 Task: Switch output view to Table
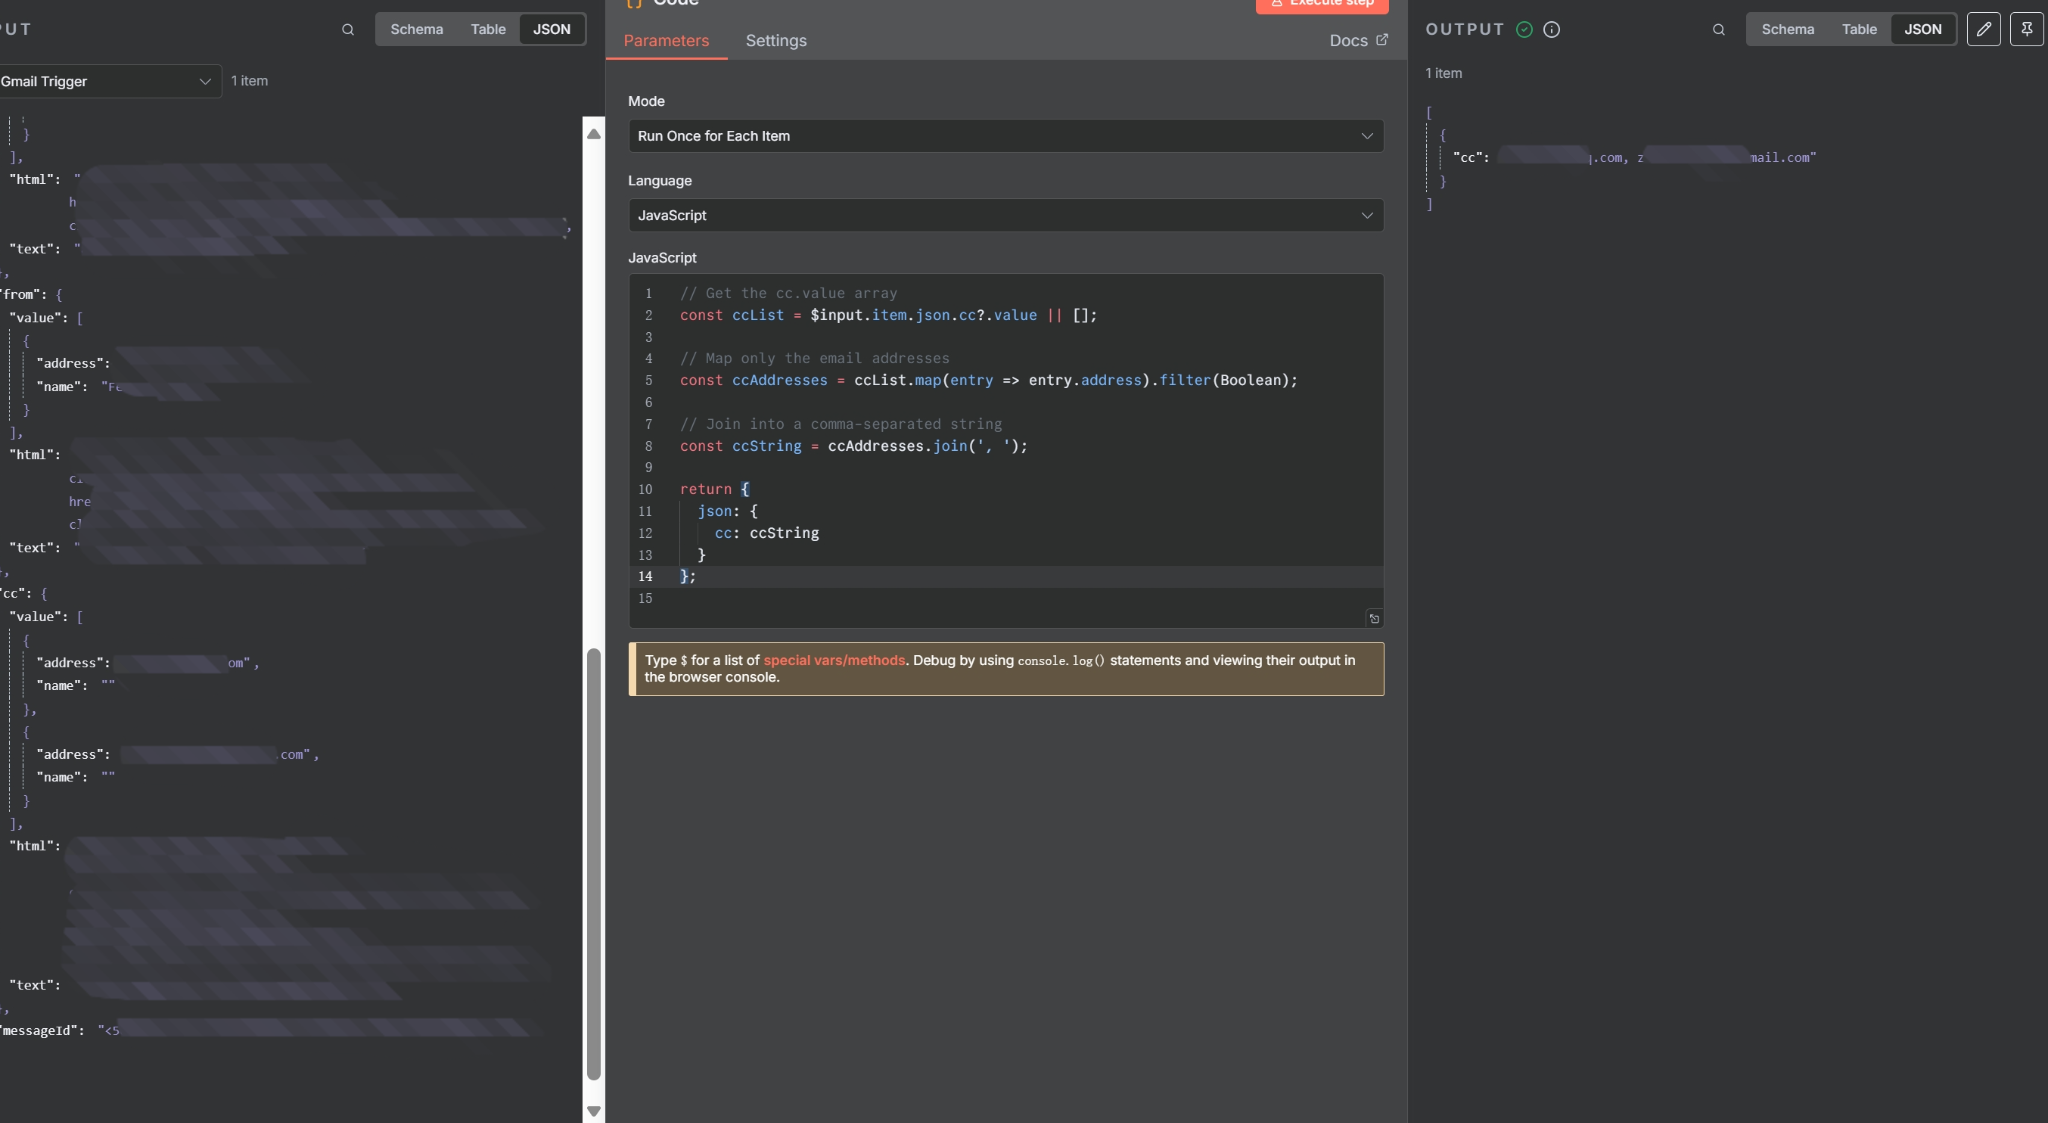(1859, 29)
